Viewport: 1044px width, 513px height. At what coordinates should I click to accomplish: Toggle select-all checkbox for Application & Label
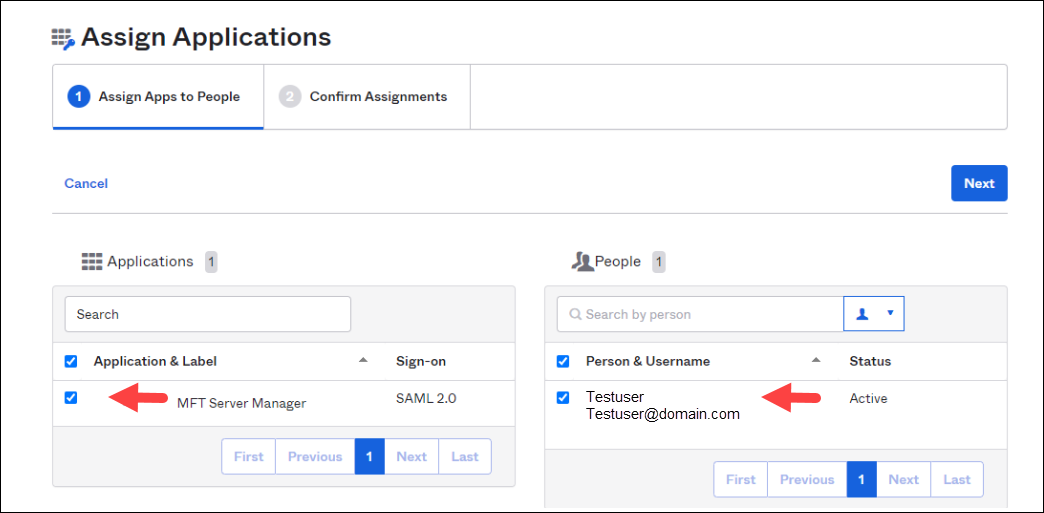tap(71, 362)
